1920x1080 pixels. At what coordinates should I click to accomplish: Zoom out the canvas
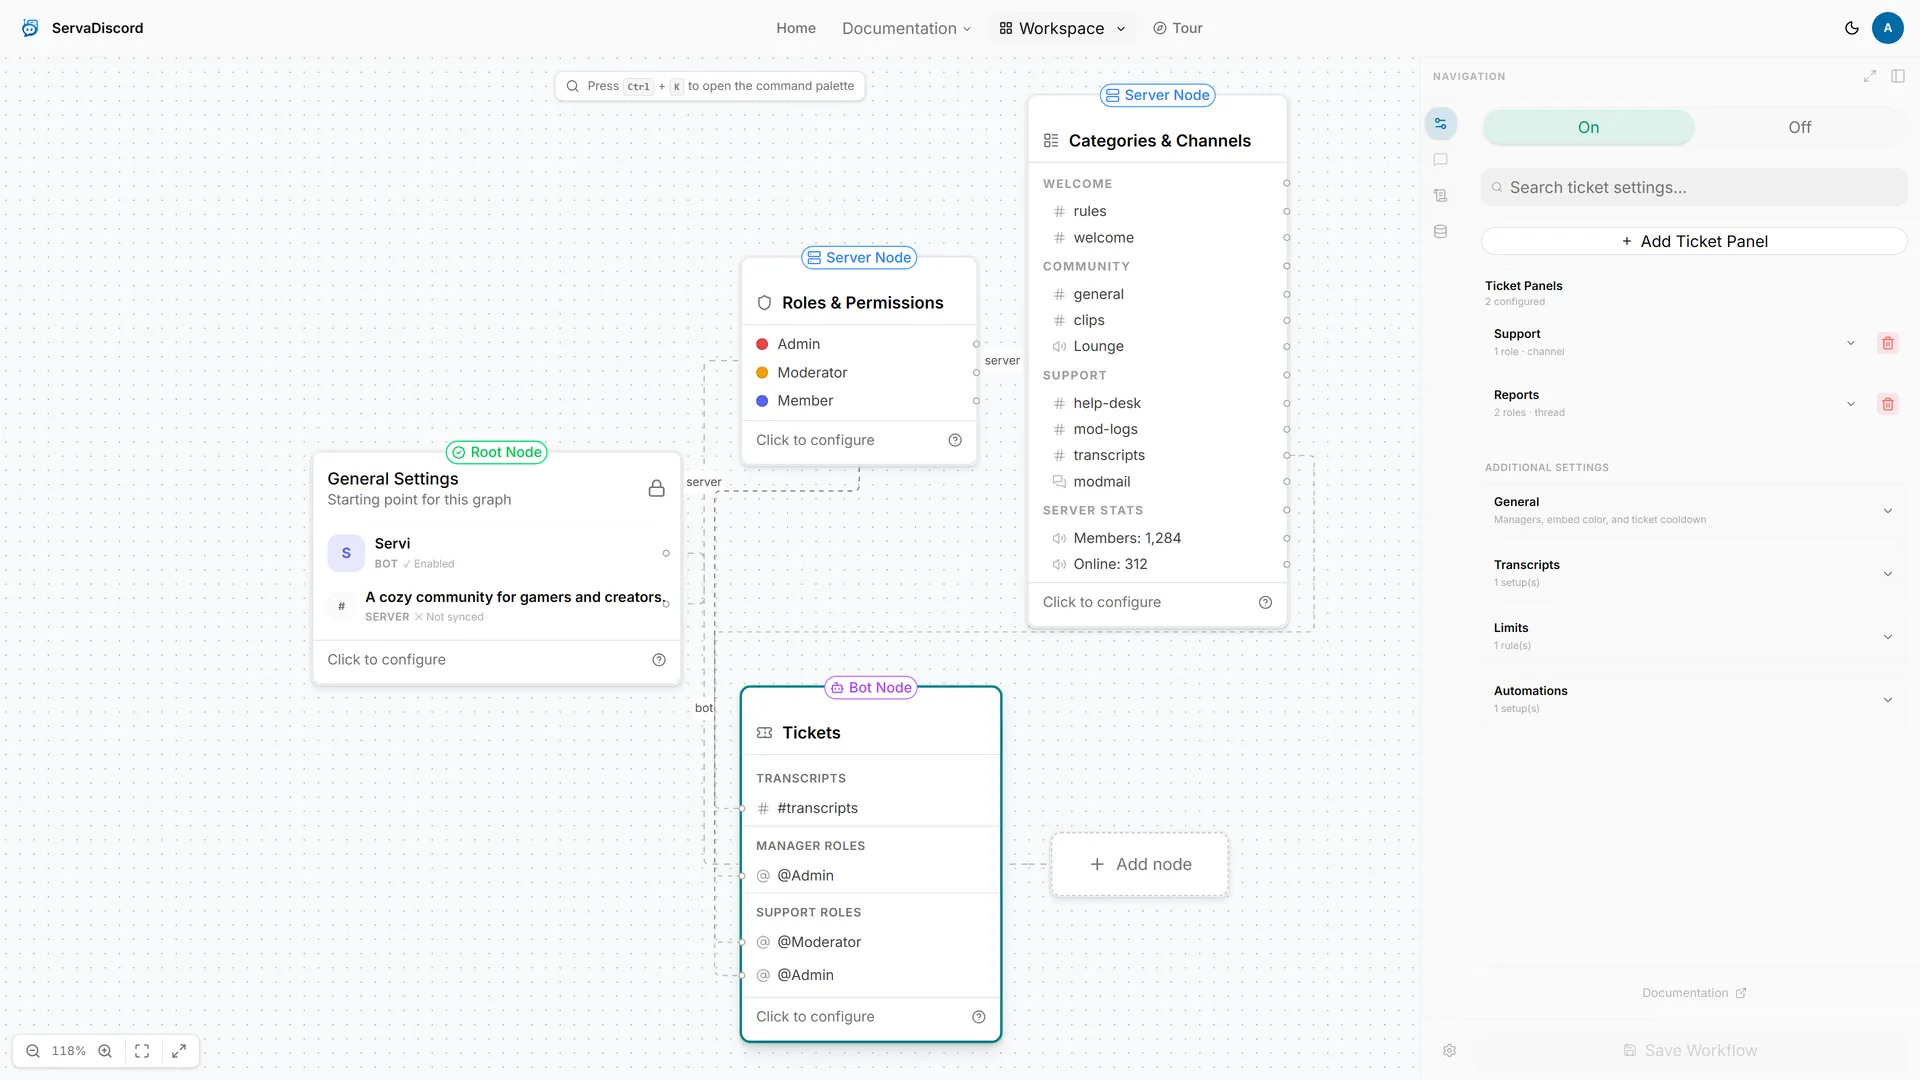coord(33,1051)
